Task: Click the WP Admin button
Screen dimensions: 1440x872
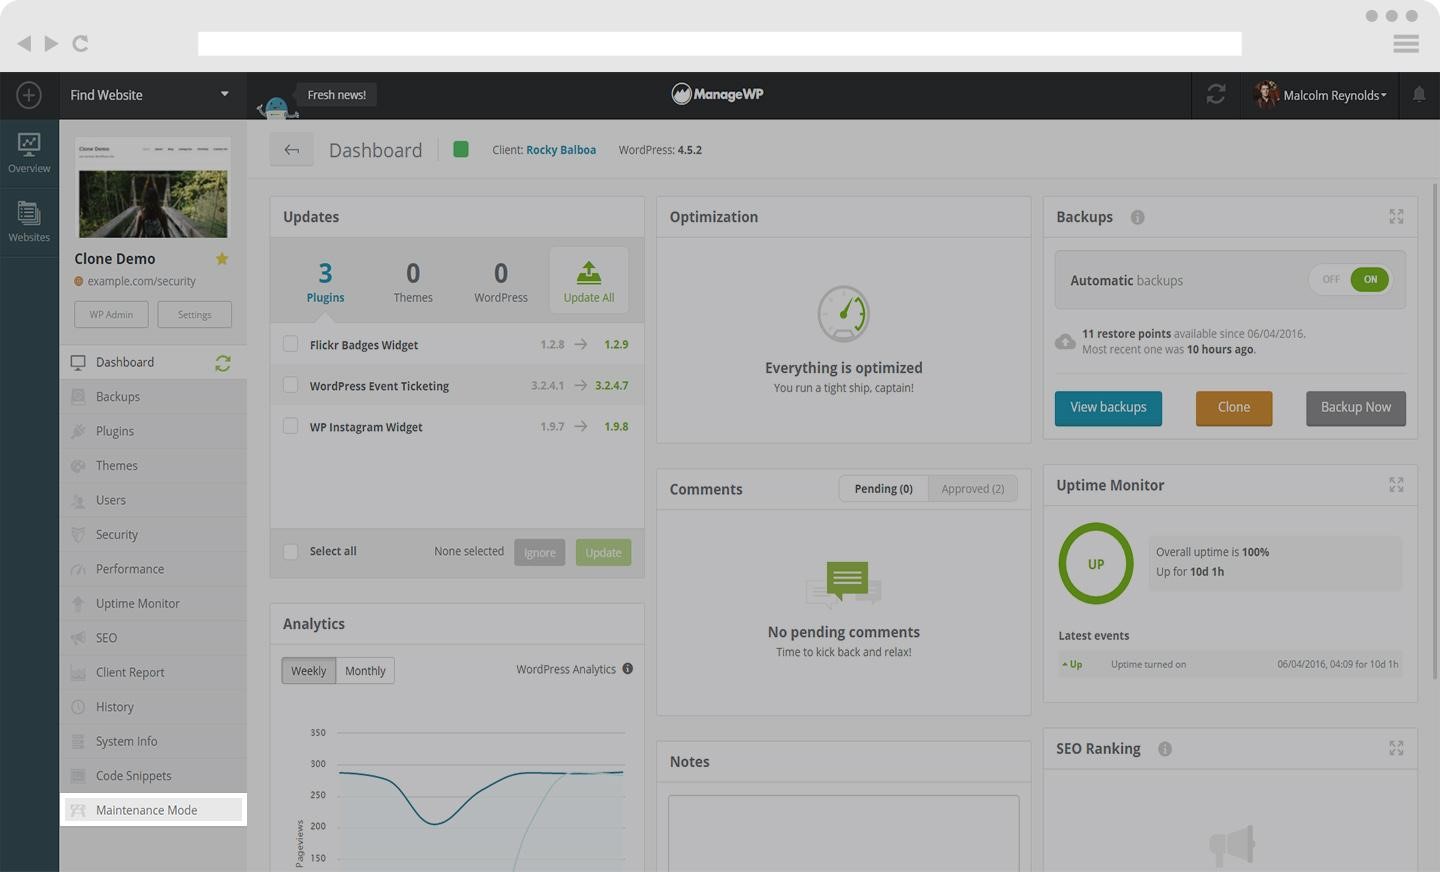Action: click(111, 314)
